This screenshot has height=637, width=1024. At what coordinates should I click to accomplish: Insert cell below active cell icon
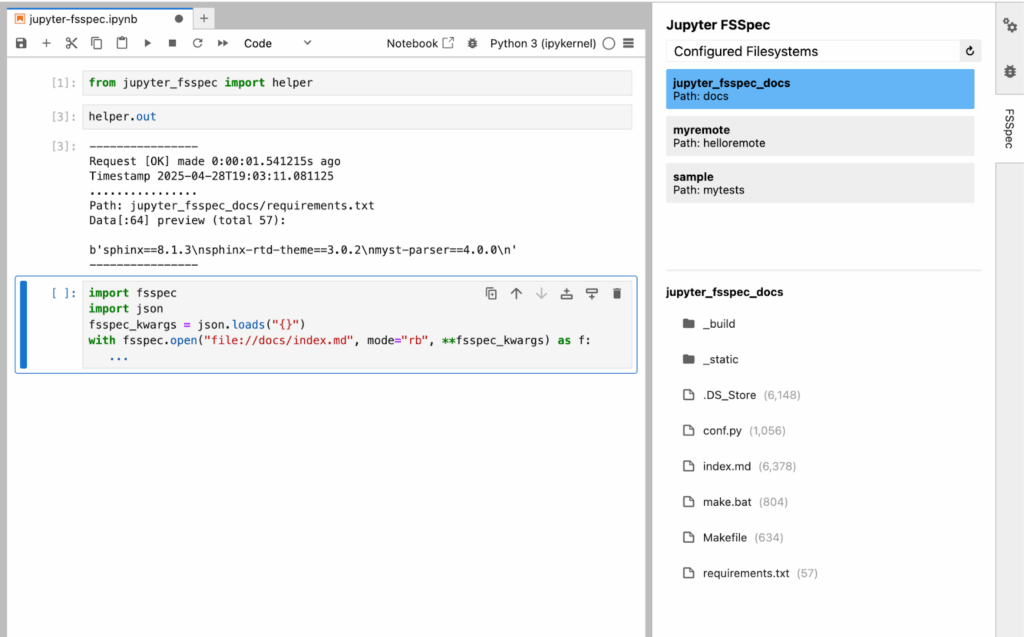coord(592,293)
